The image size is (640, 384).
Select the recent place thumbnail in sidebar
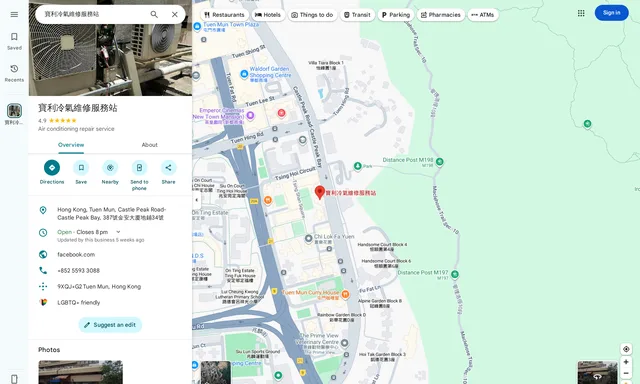14,111
